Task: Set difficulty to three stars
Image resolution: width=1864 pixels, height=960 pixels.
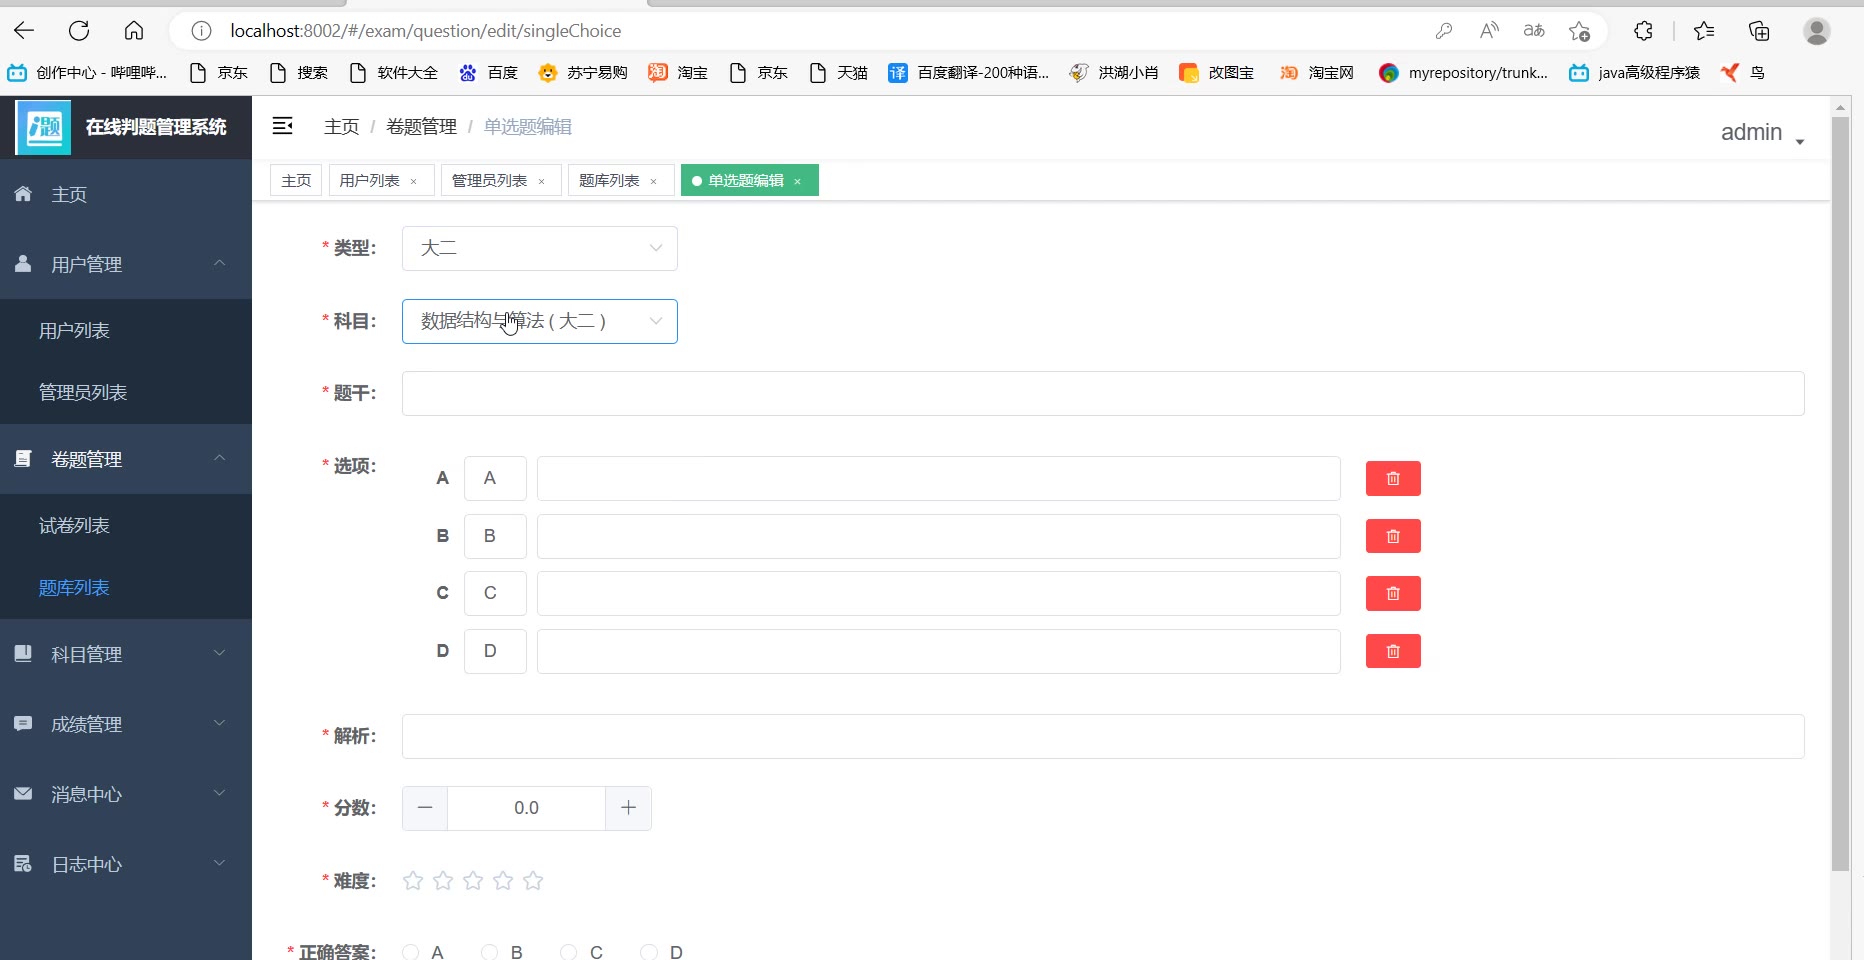Action: [x=473, y=881]
